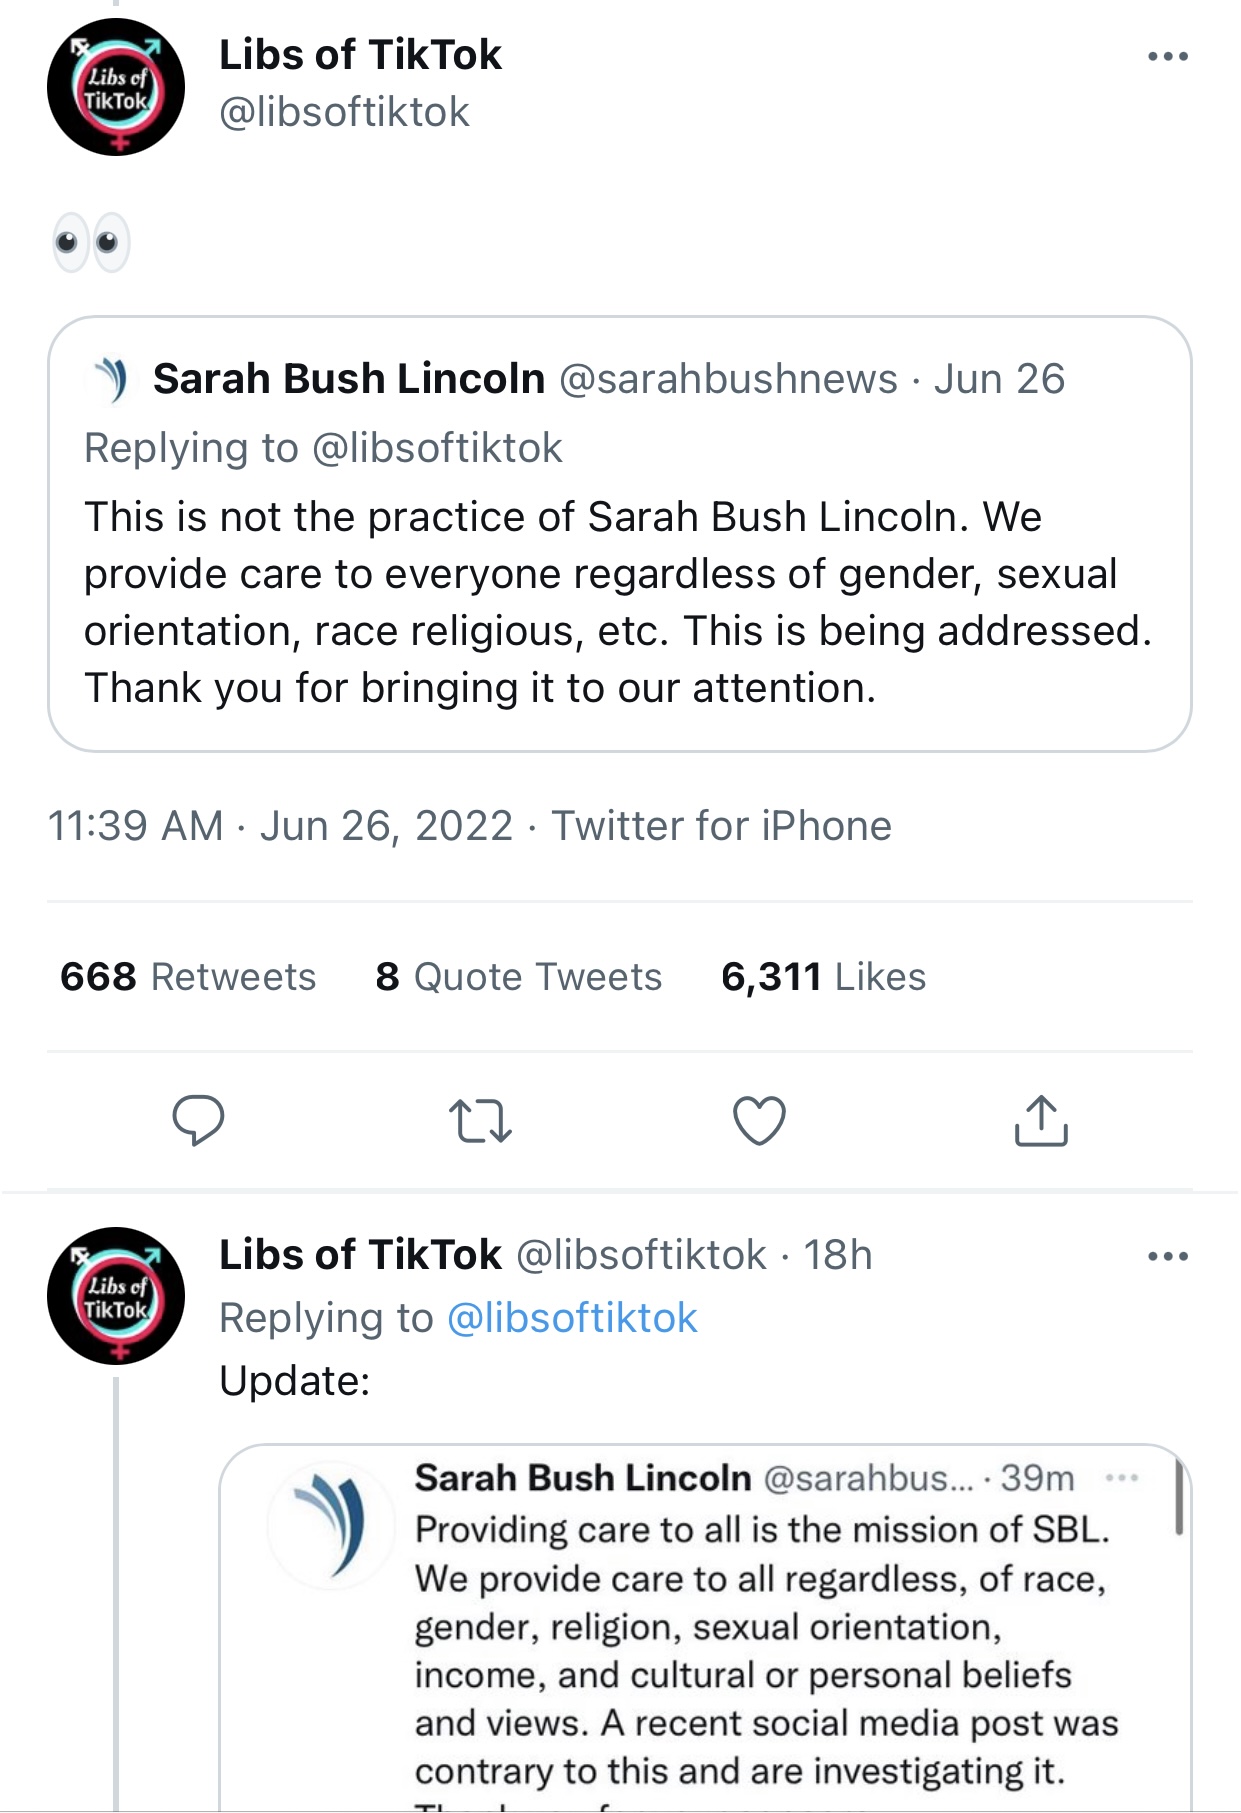
Task: Click the Twitter for iPhone source label
Action: point(721,826)
